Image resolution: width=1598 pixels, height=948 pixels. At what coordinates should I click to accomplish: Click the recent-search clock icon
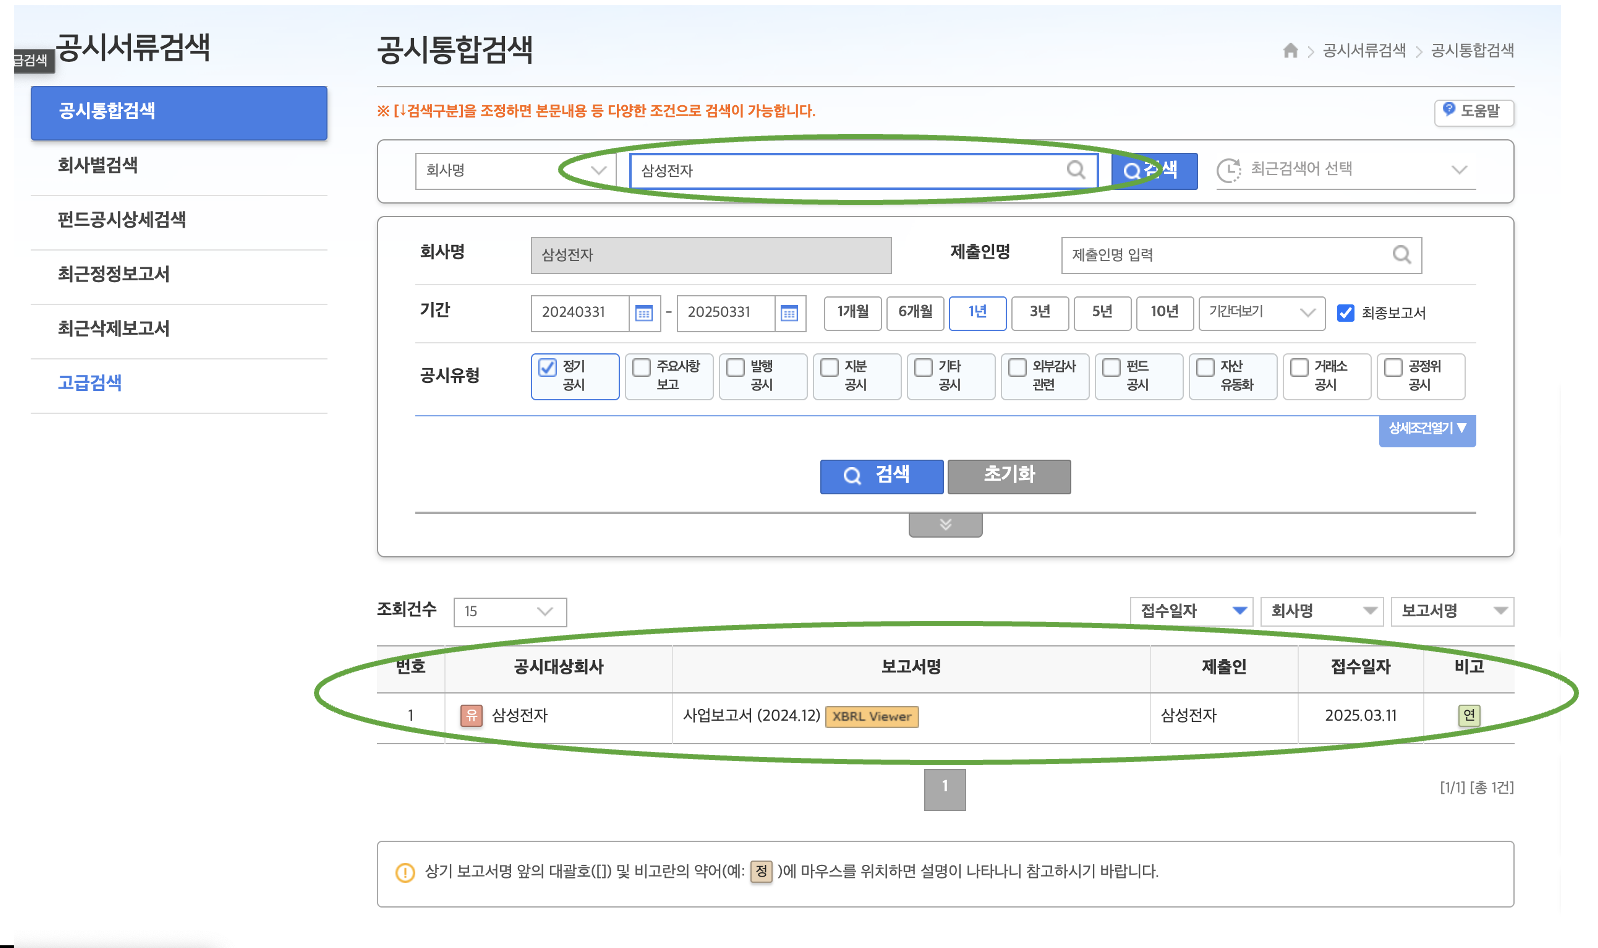(x=1229, y=170)
